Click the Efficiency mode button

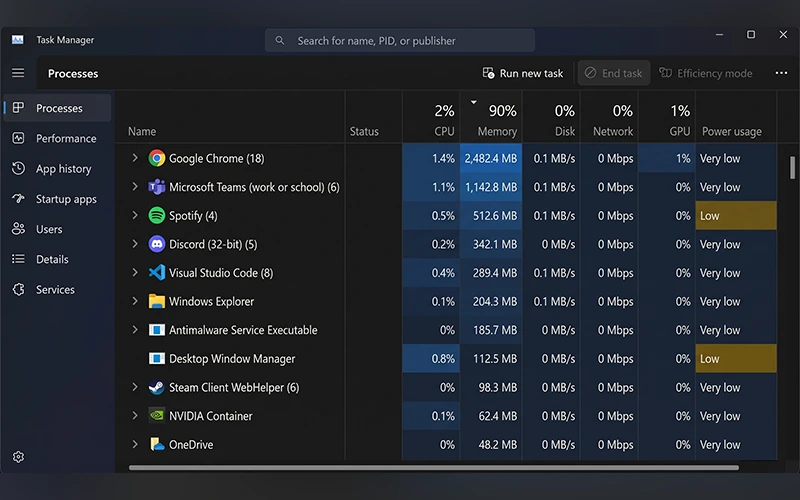coord(706,73)
